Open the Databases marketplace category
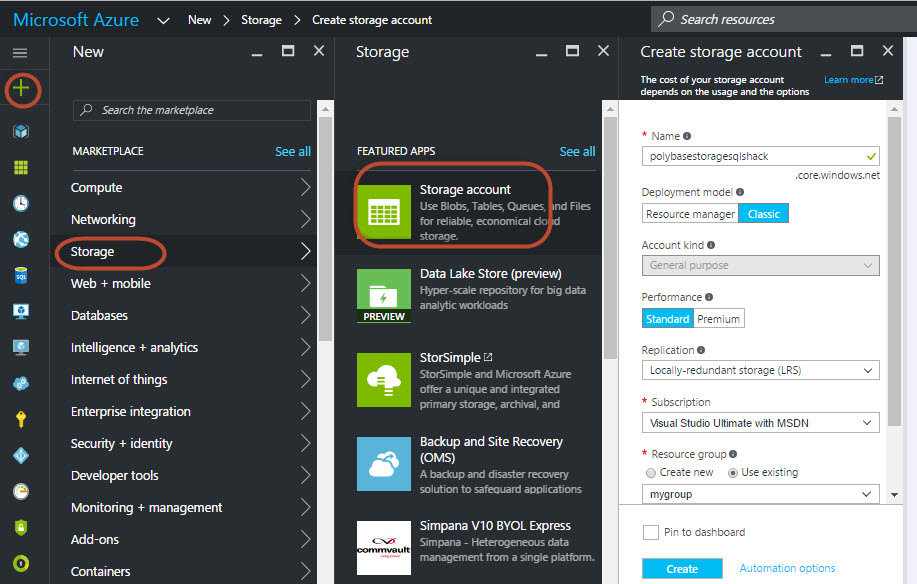This screenshot has width=917, height=584. pyautogui.click(x=100, y=316)
